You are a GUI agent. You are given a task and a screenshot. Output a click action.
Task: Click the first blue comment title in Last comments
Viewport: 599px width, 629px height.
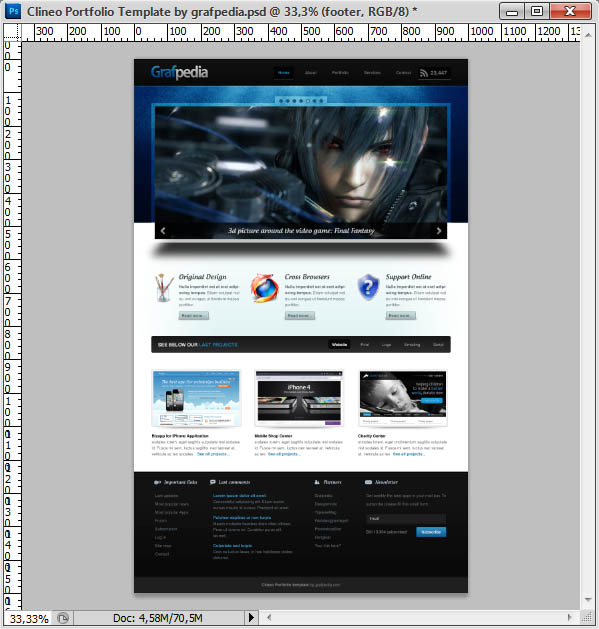point(240,496)
